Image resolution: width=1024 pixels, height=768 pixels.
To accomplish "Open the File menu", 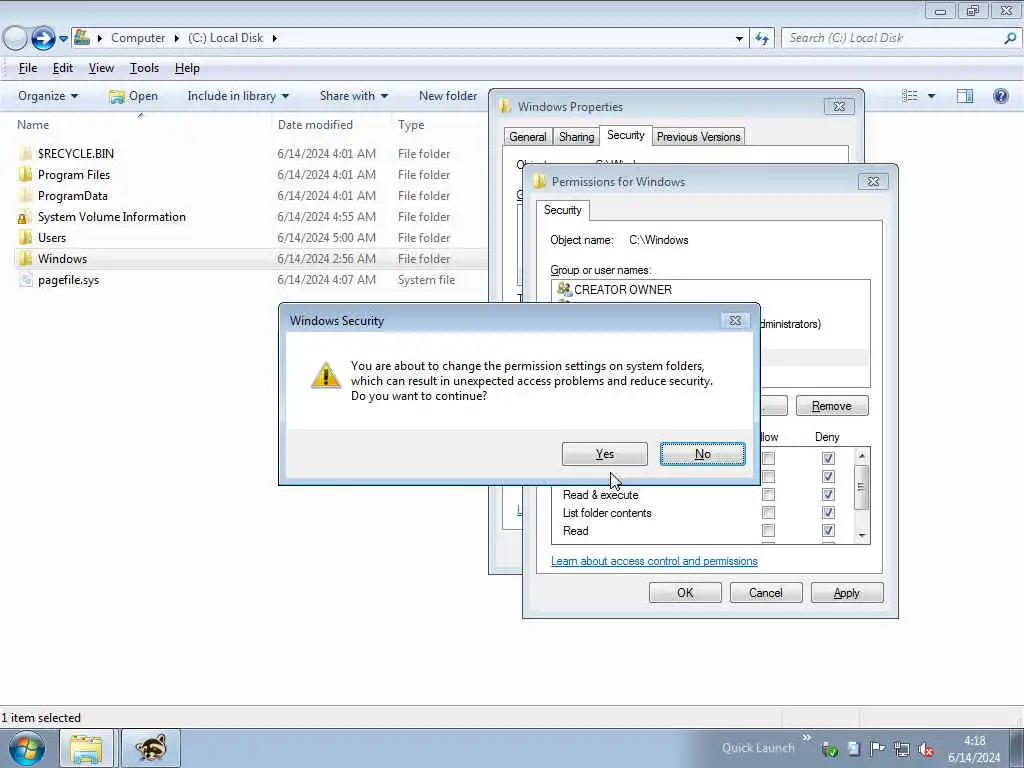I will 27,68.
